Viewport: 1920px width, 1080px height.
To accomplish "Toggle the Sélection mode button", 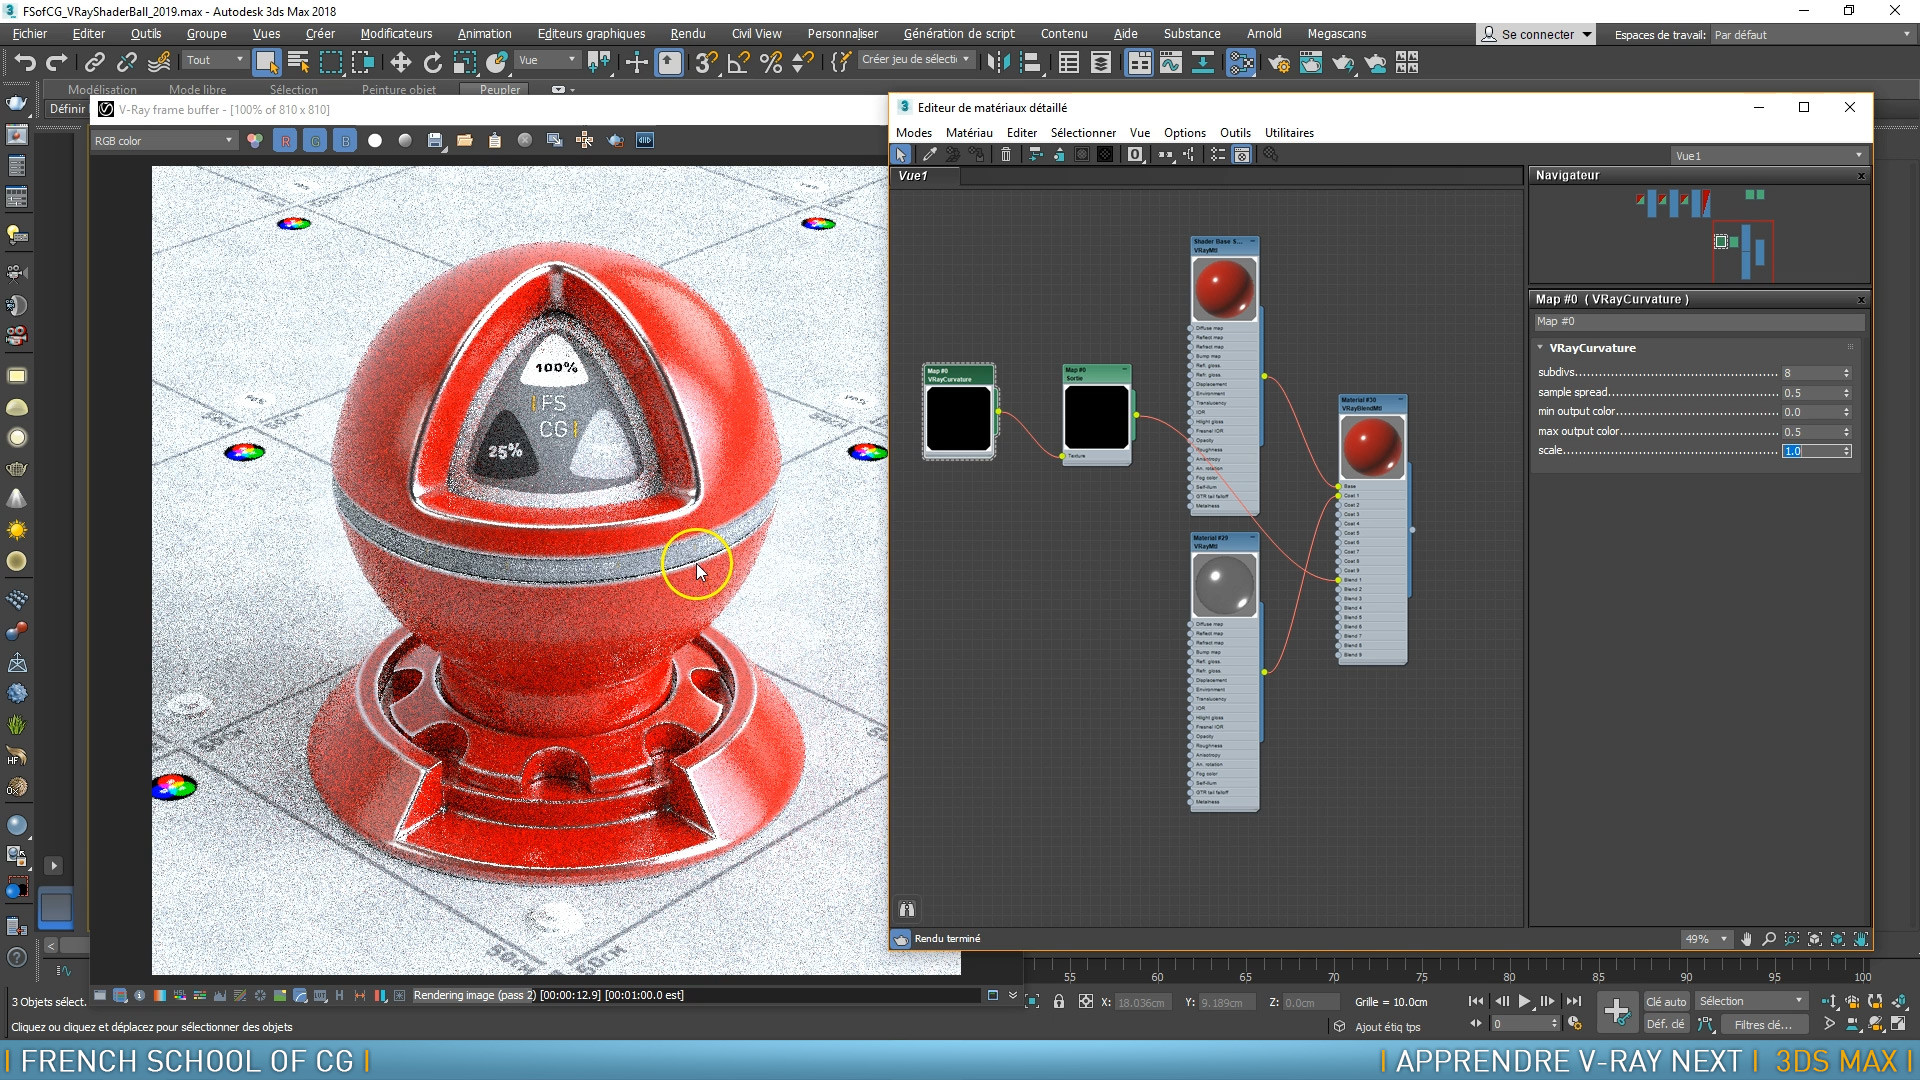I will pyautogui.click(x=291, y=88).
